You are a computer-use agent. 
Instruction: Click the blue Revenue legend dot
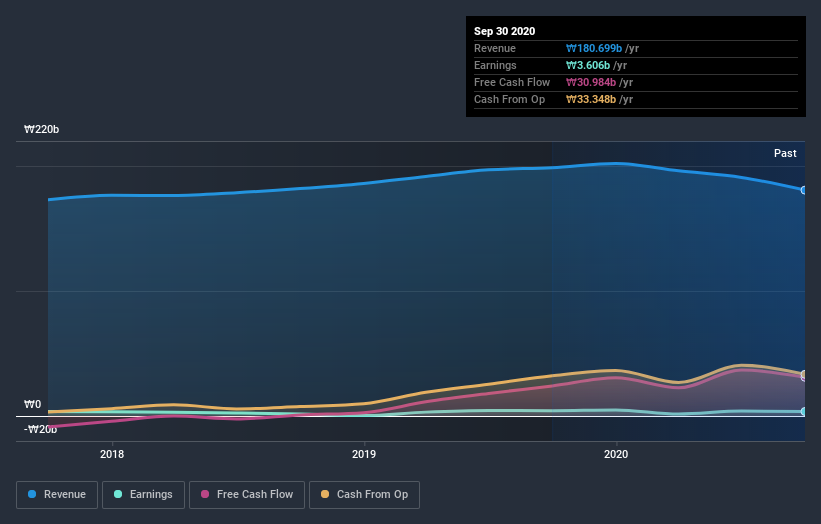pos(32,494)
